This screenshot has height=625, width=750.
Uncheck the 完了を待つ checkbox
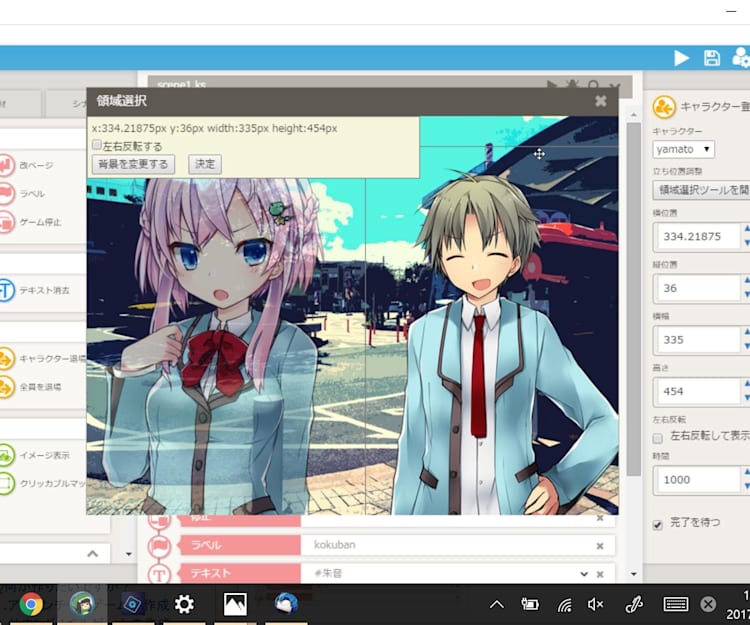tap(658, 525)
